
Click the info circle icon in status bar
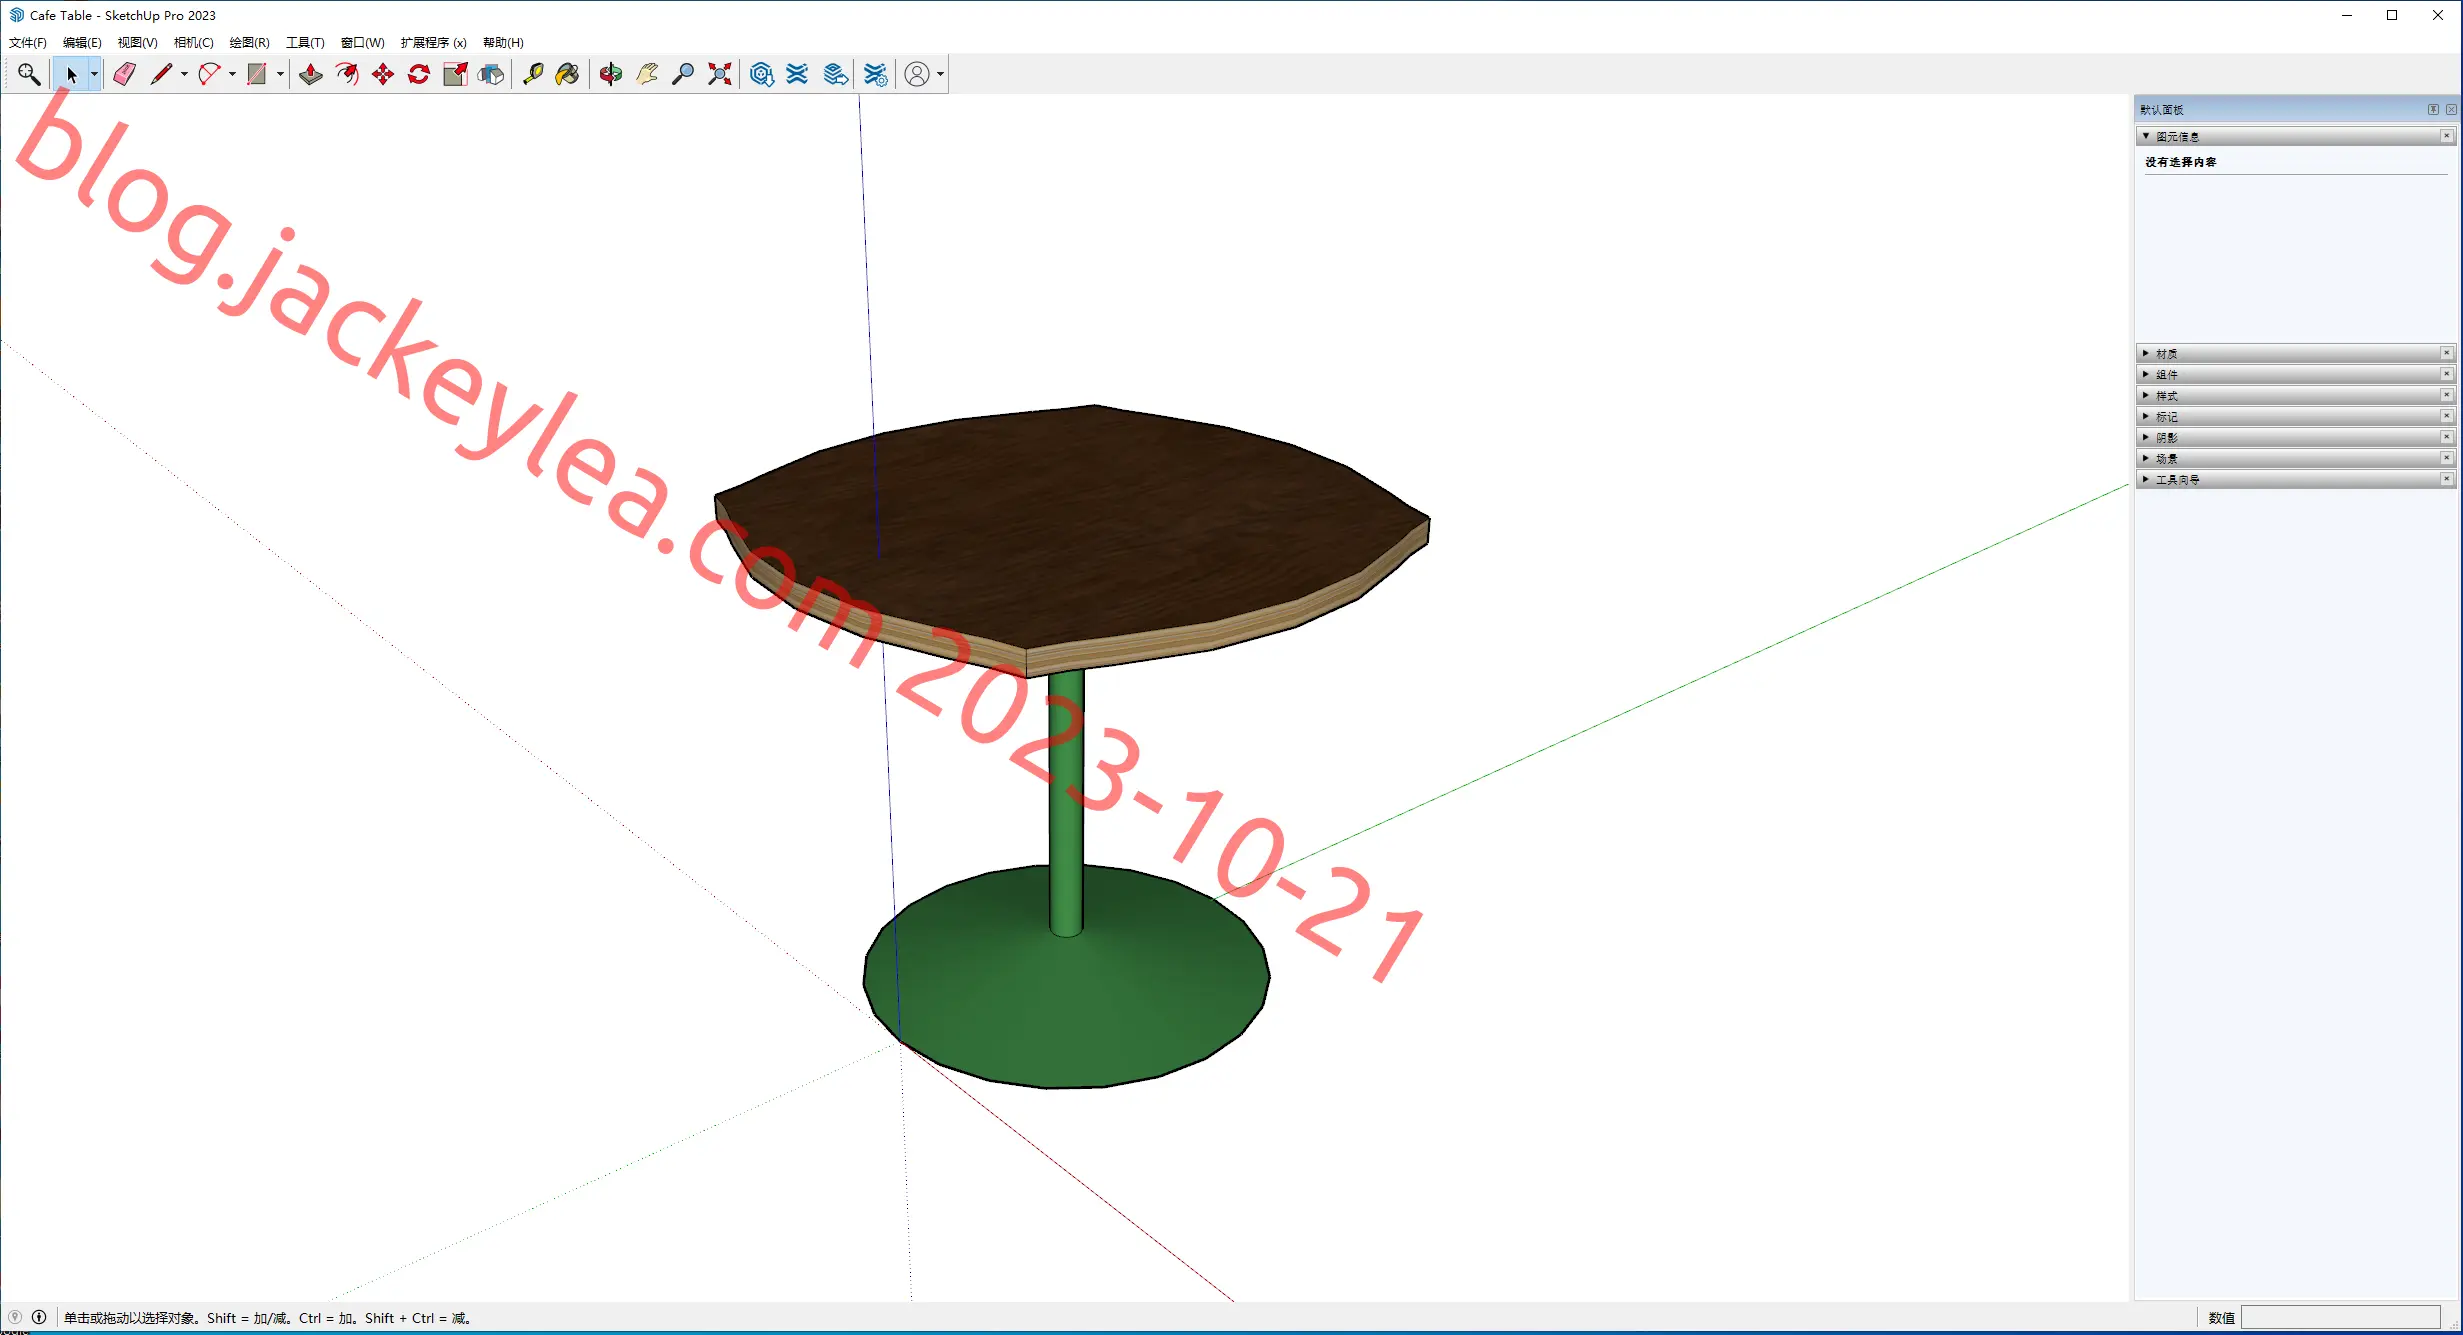click(39, 1317)
